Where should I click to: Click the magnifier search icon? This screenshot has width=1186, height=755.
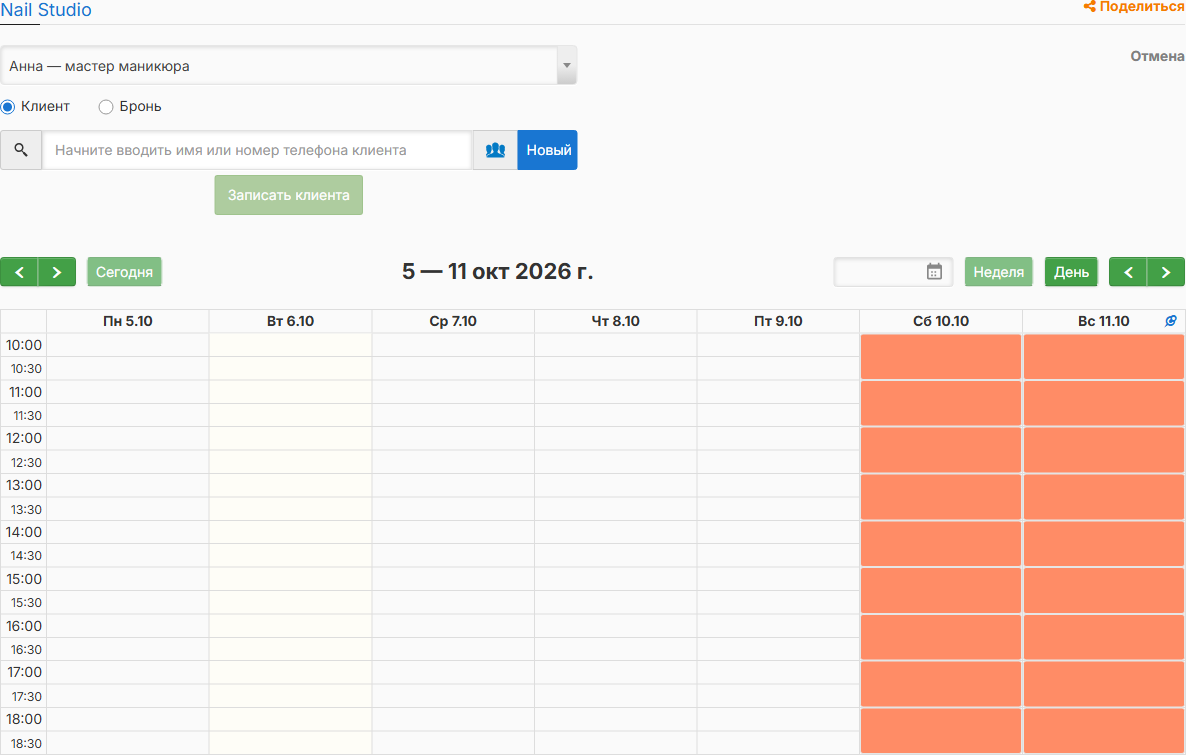pyautogui.click(x=21, y=150)
